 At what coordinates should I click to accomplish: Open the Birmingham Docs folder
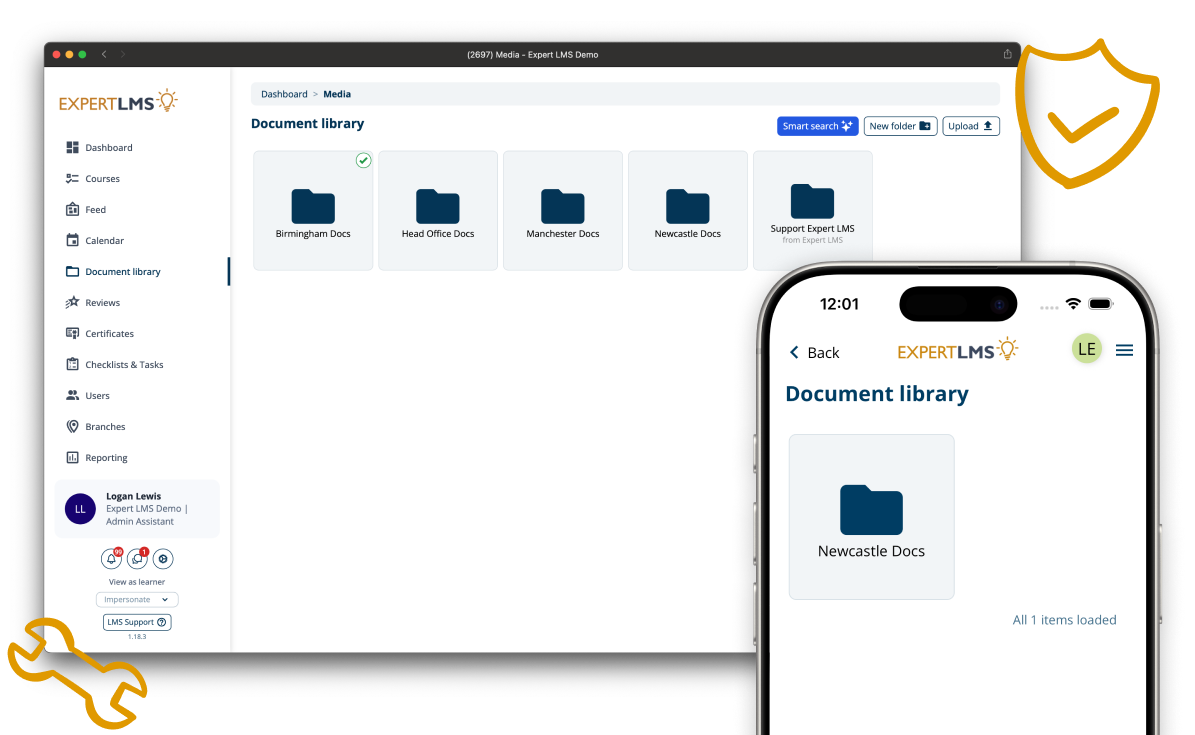pos(313,211)
